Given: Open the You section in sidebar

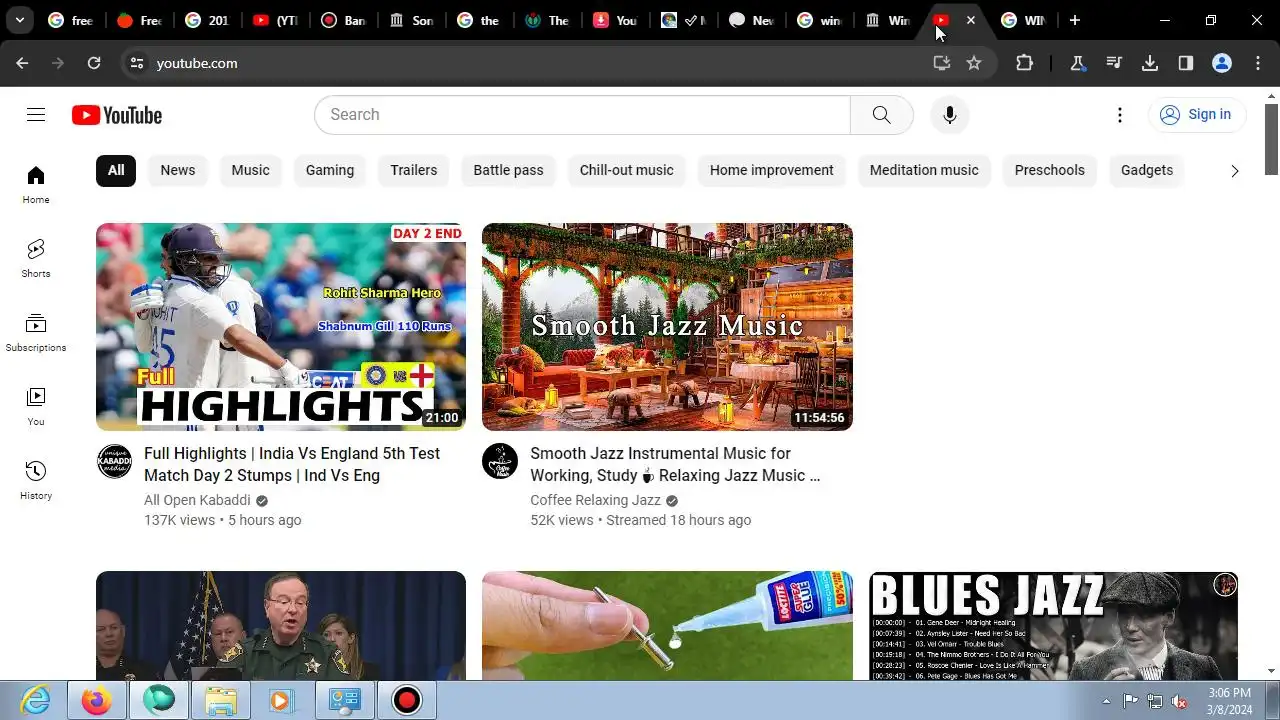Looking at the screenshot, I should 36,407.
